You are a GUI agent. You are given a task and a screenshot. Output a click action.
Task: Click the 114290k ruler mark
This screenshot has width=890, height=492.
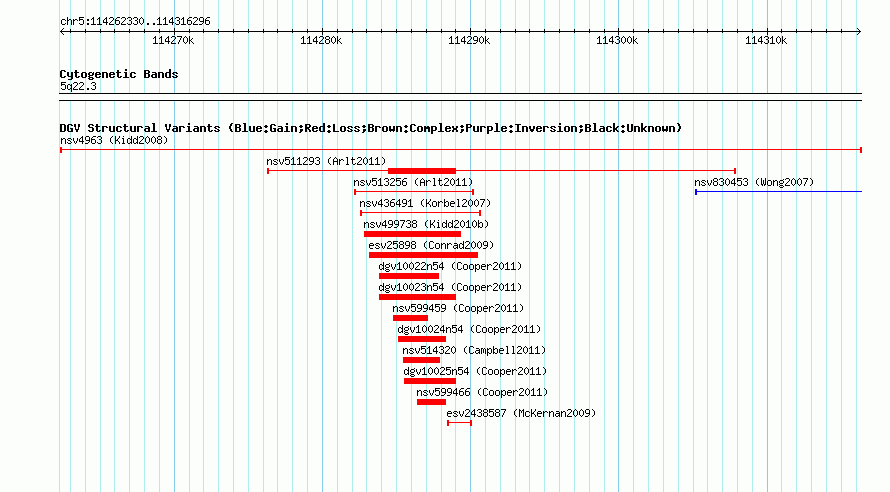click(469, 40)
